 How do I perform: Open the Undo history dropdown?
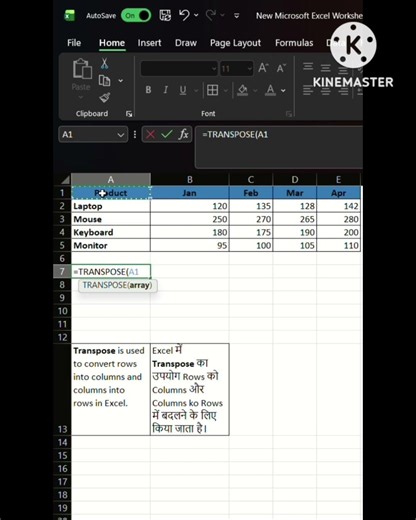196,15
